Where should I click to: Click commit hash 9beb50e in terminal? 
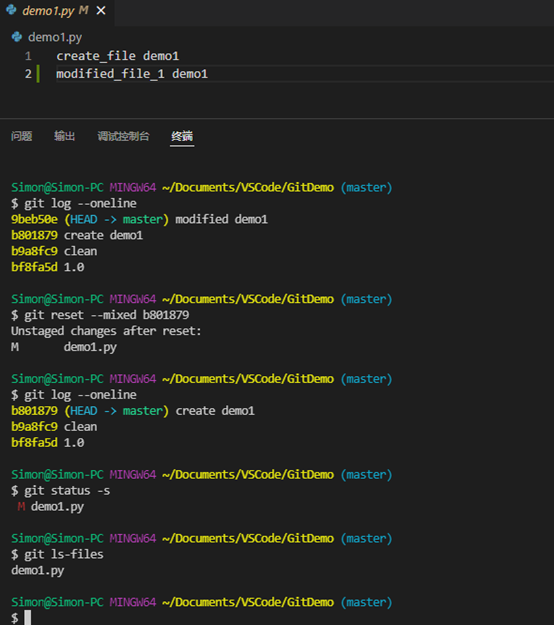pos(34,219)
